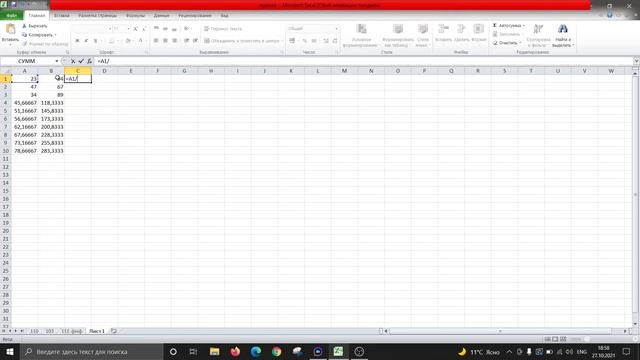The width and height of the screenshot is (640, 360).
Task: Toggle underline formatting
Action: click(x=95, y=41)
